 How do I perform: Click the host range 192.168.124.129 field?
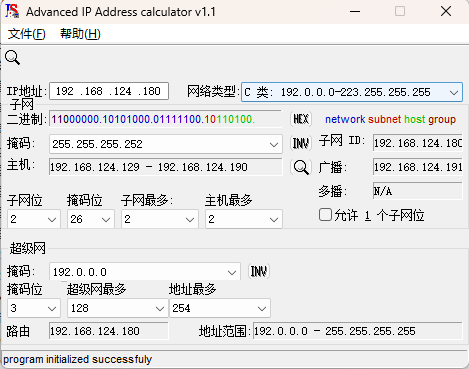point(165,167)
